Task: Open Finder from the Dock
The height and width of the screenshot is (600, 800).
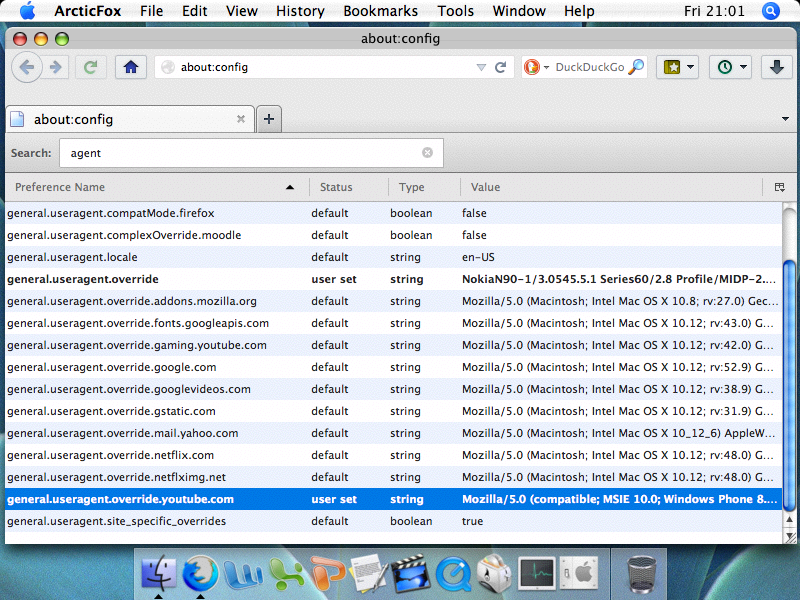Action: click(159, 573)
